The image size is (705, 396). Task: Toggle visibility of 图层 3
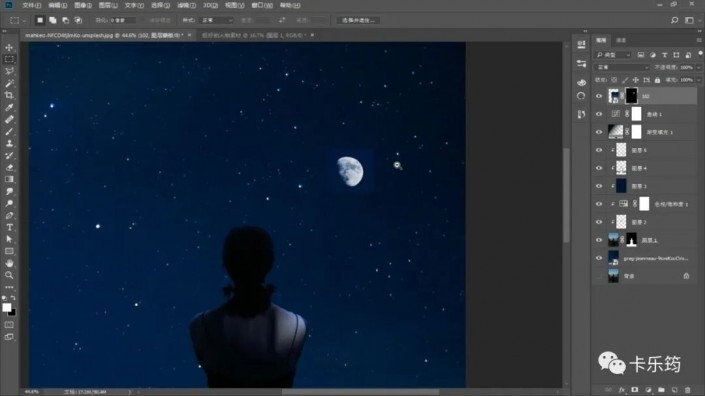coord(599,186)
